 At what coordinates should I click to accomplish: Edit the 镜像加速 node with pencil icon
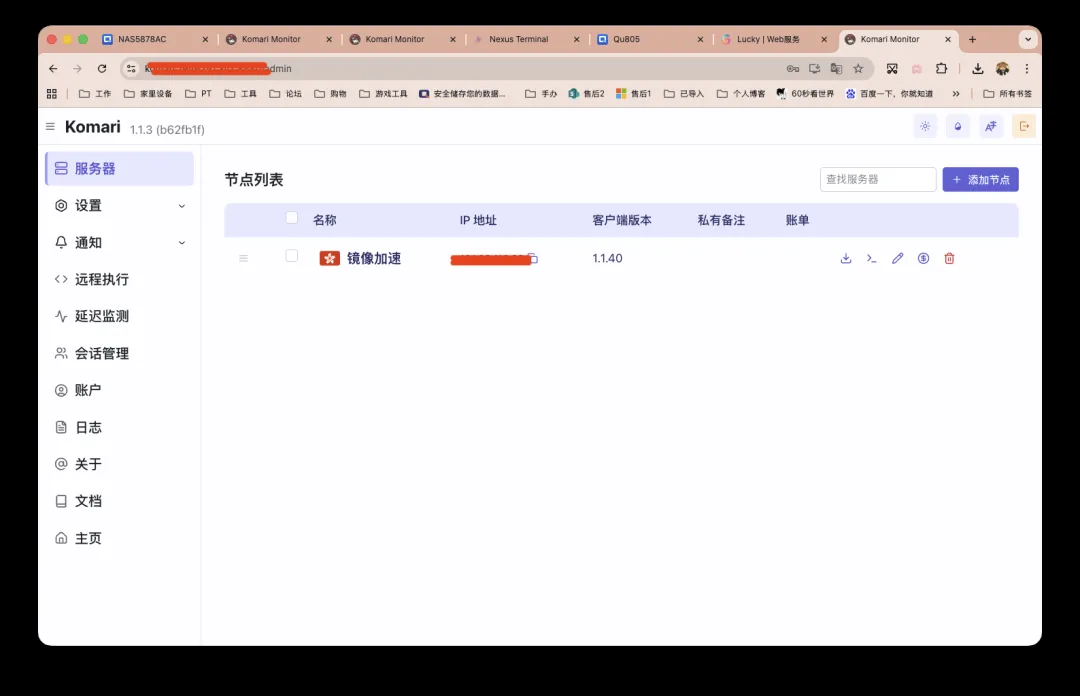897,258
